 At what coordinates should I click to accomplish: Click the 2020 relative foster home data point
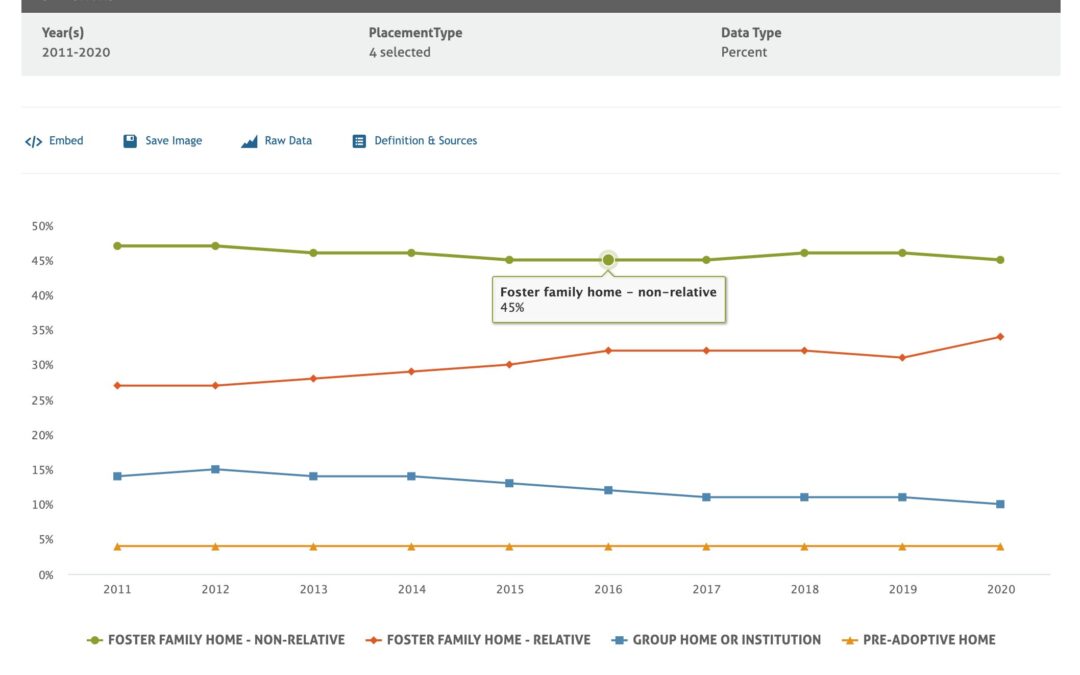(x=1000, y=337)
